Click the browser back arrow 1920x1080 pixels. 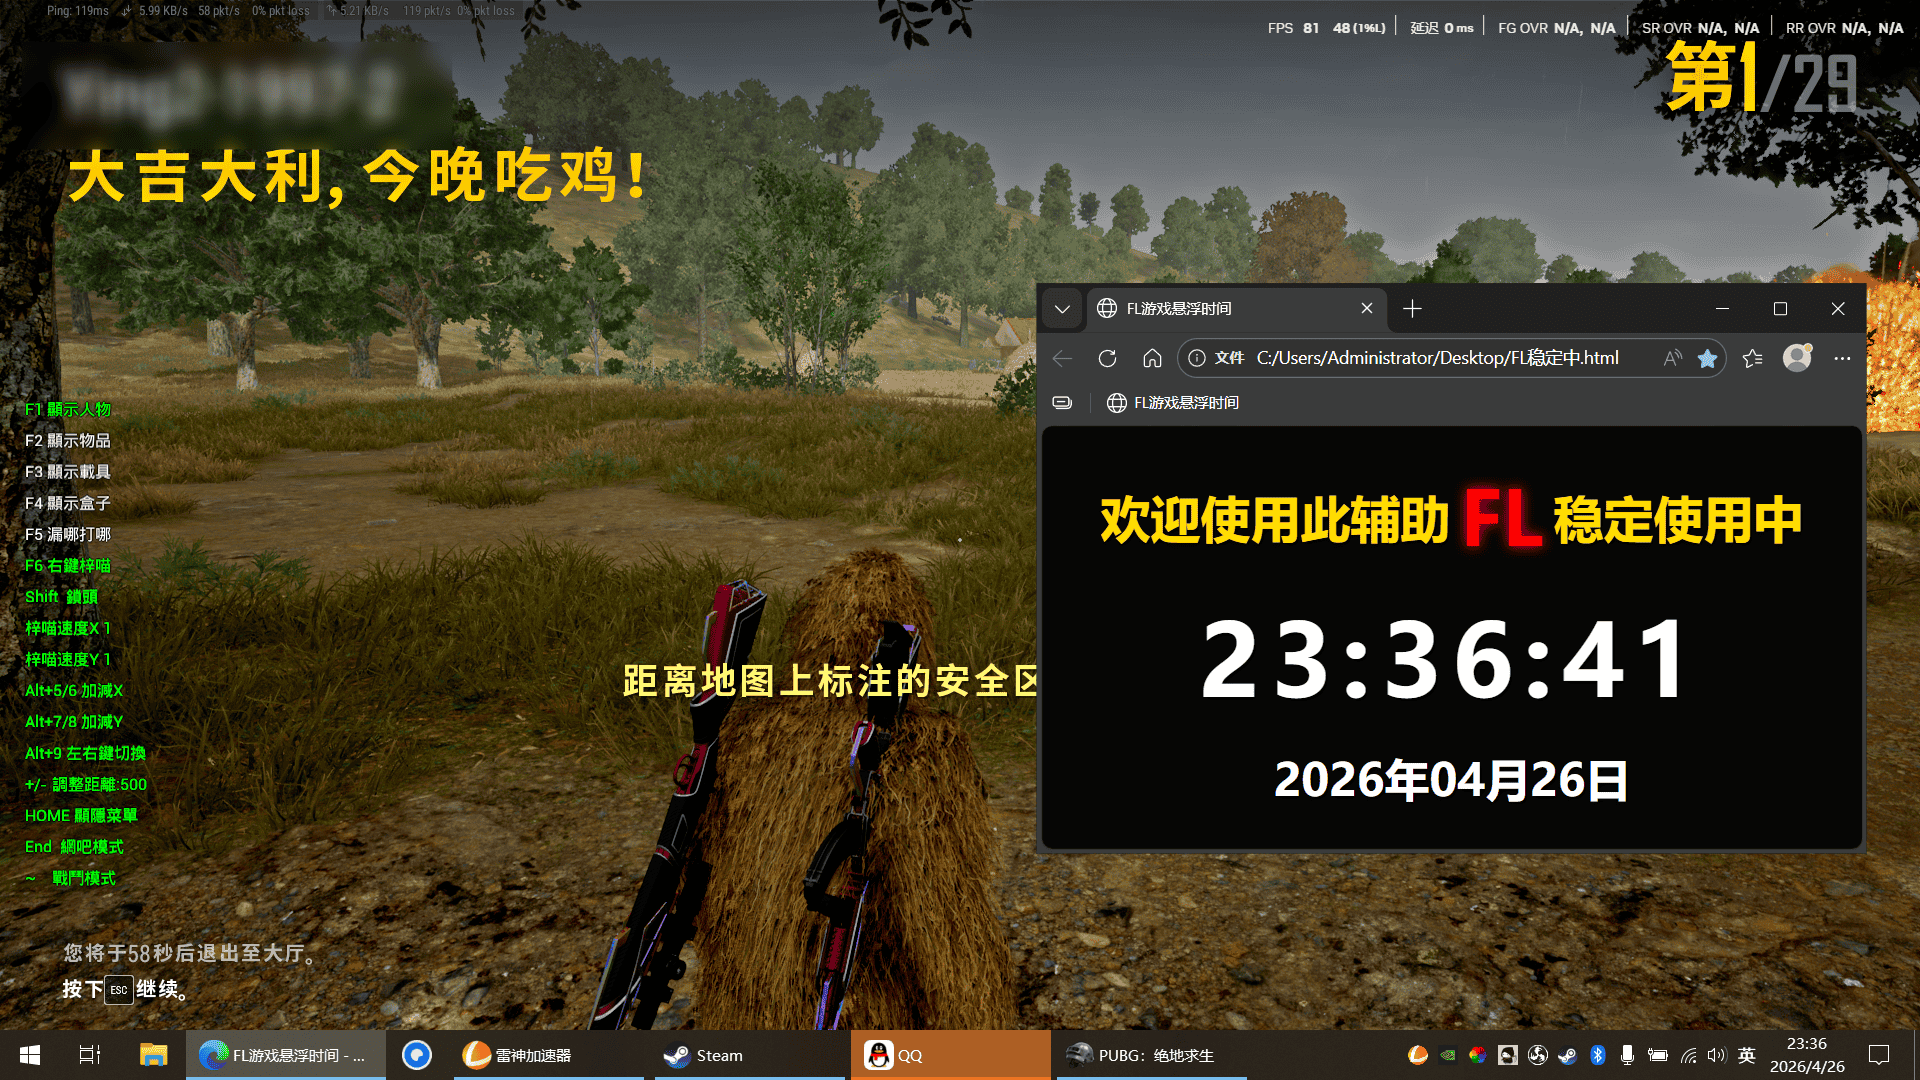point(1062,358)
